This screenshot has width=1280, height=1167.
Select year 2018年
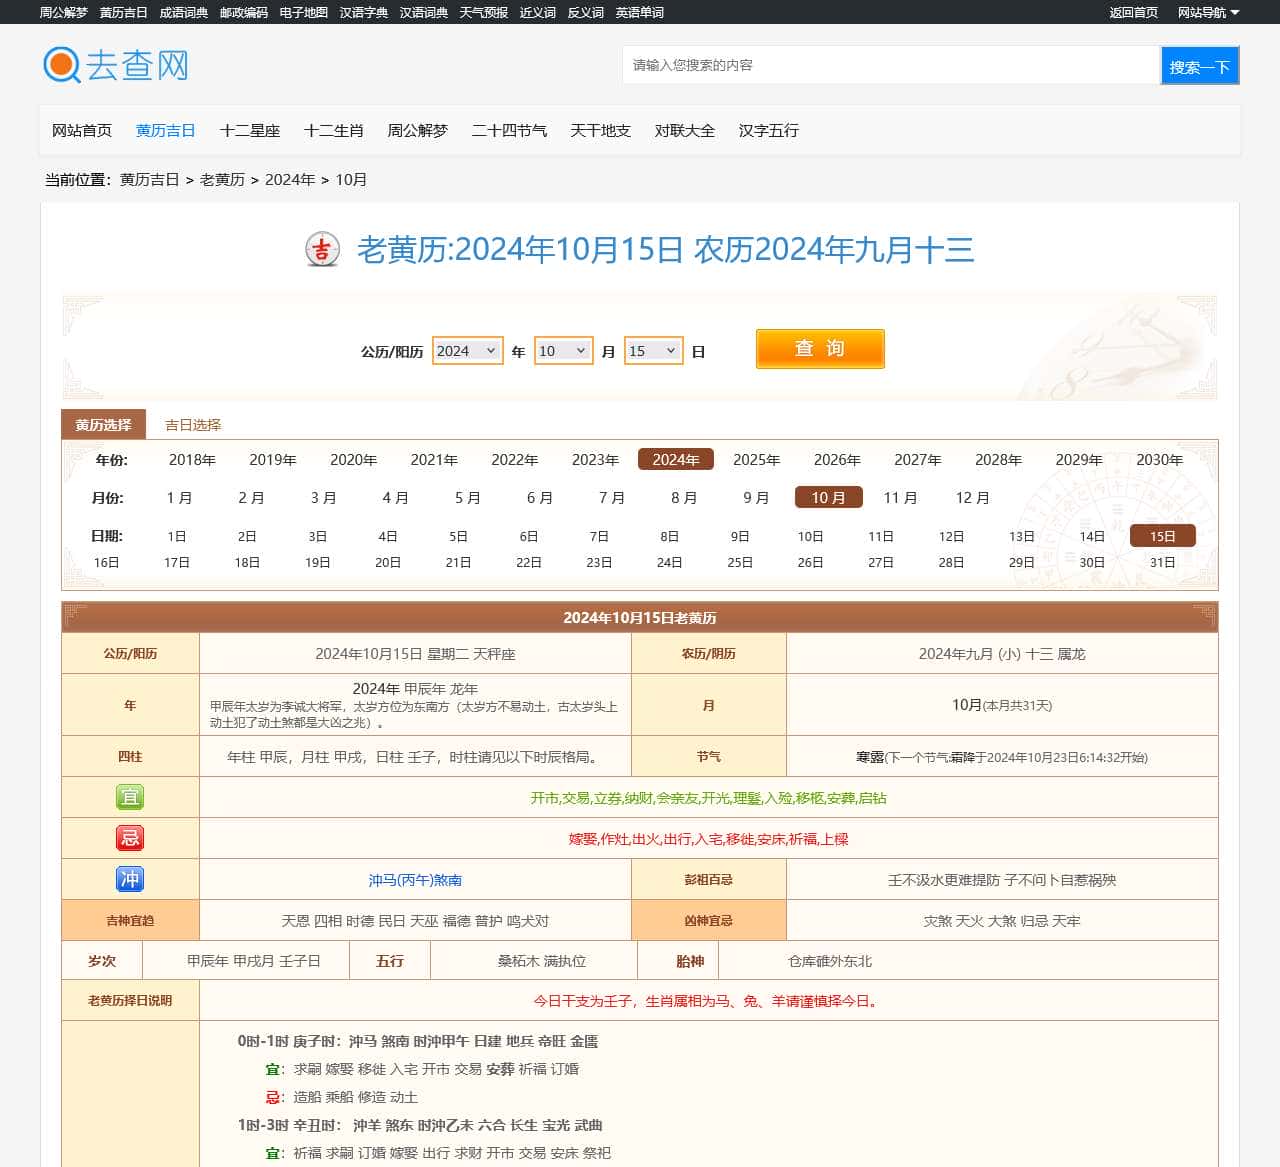coord(192,460)
